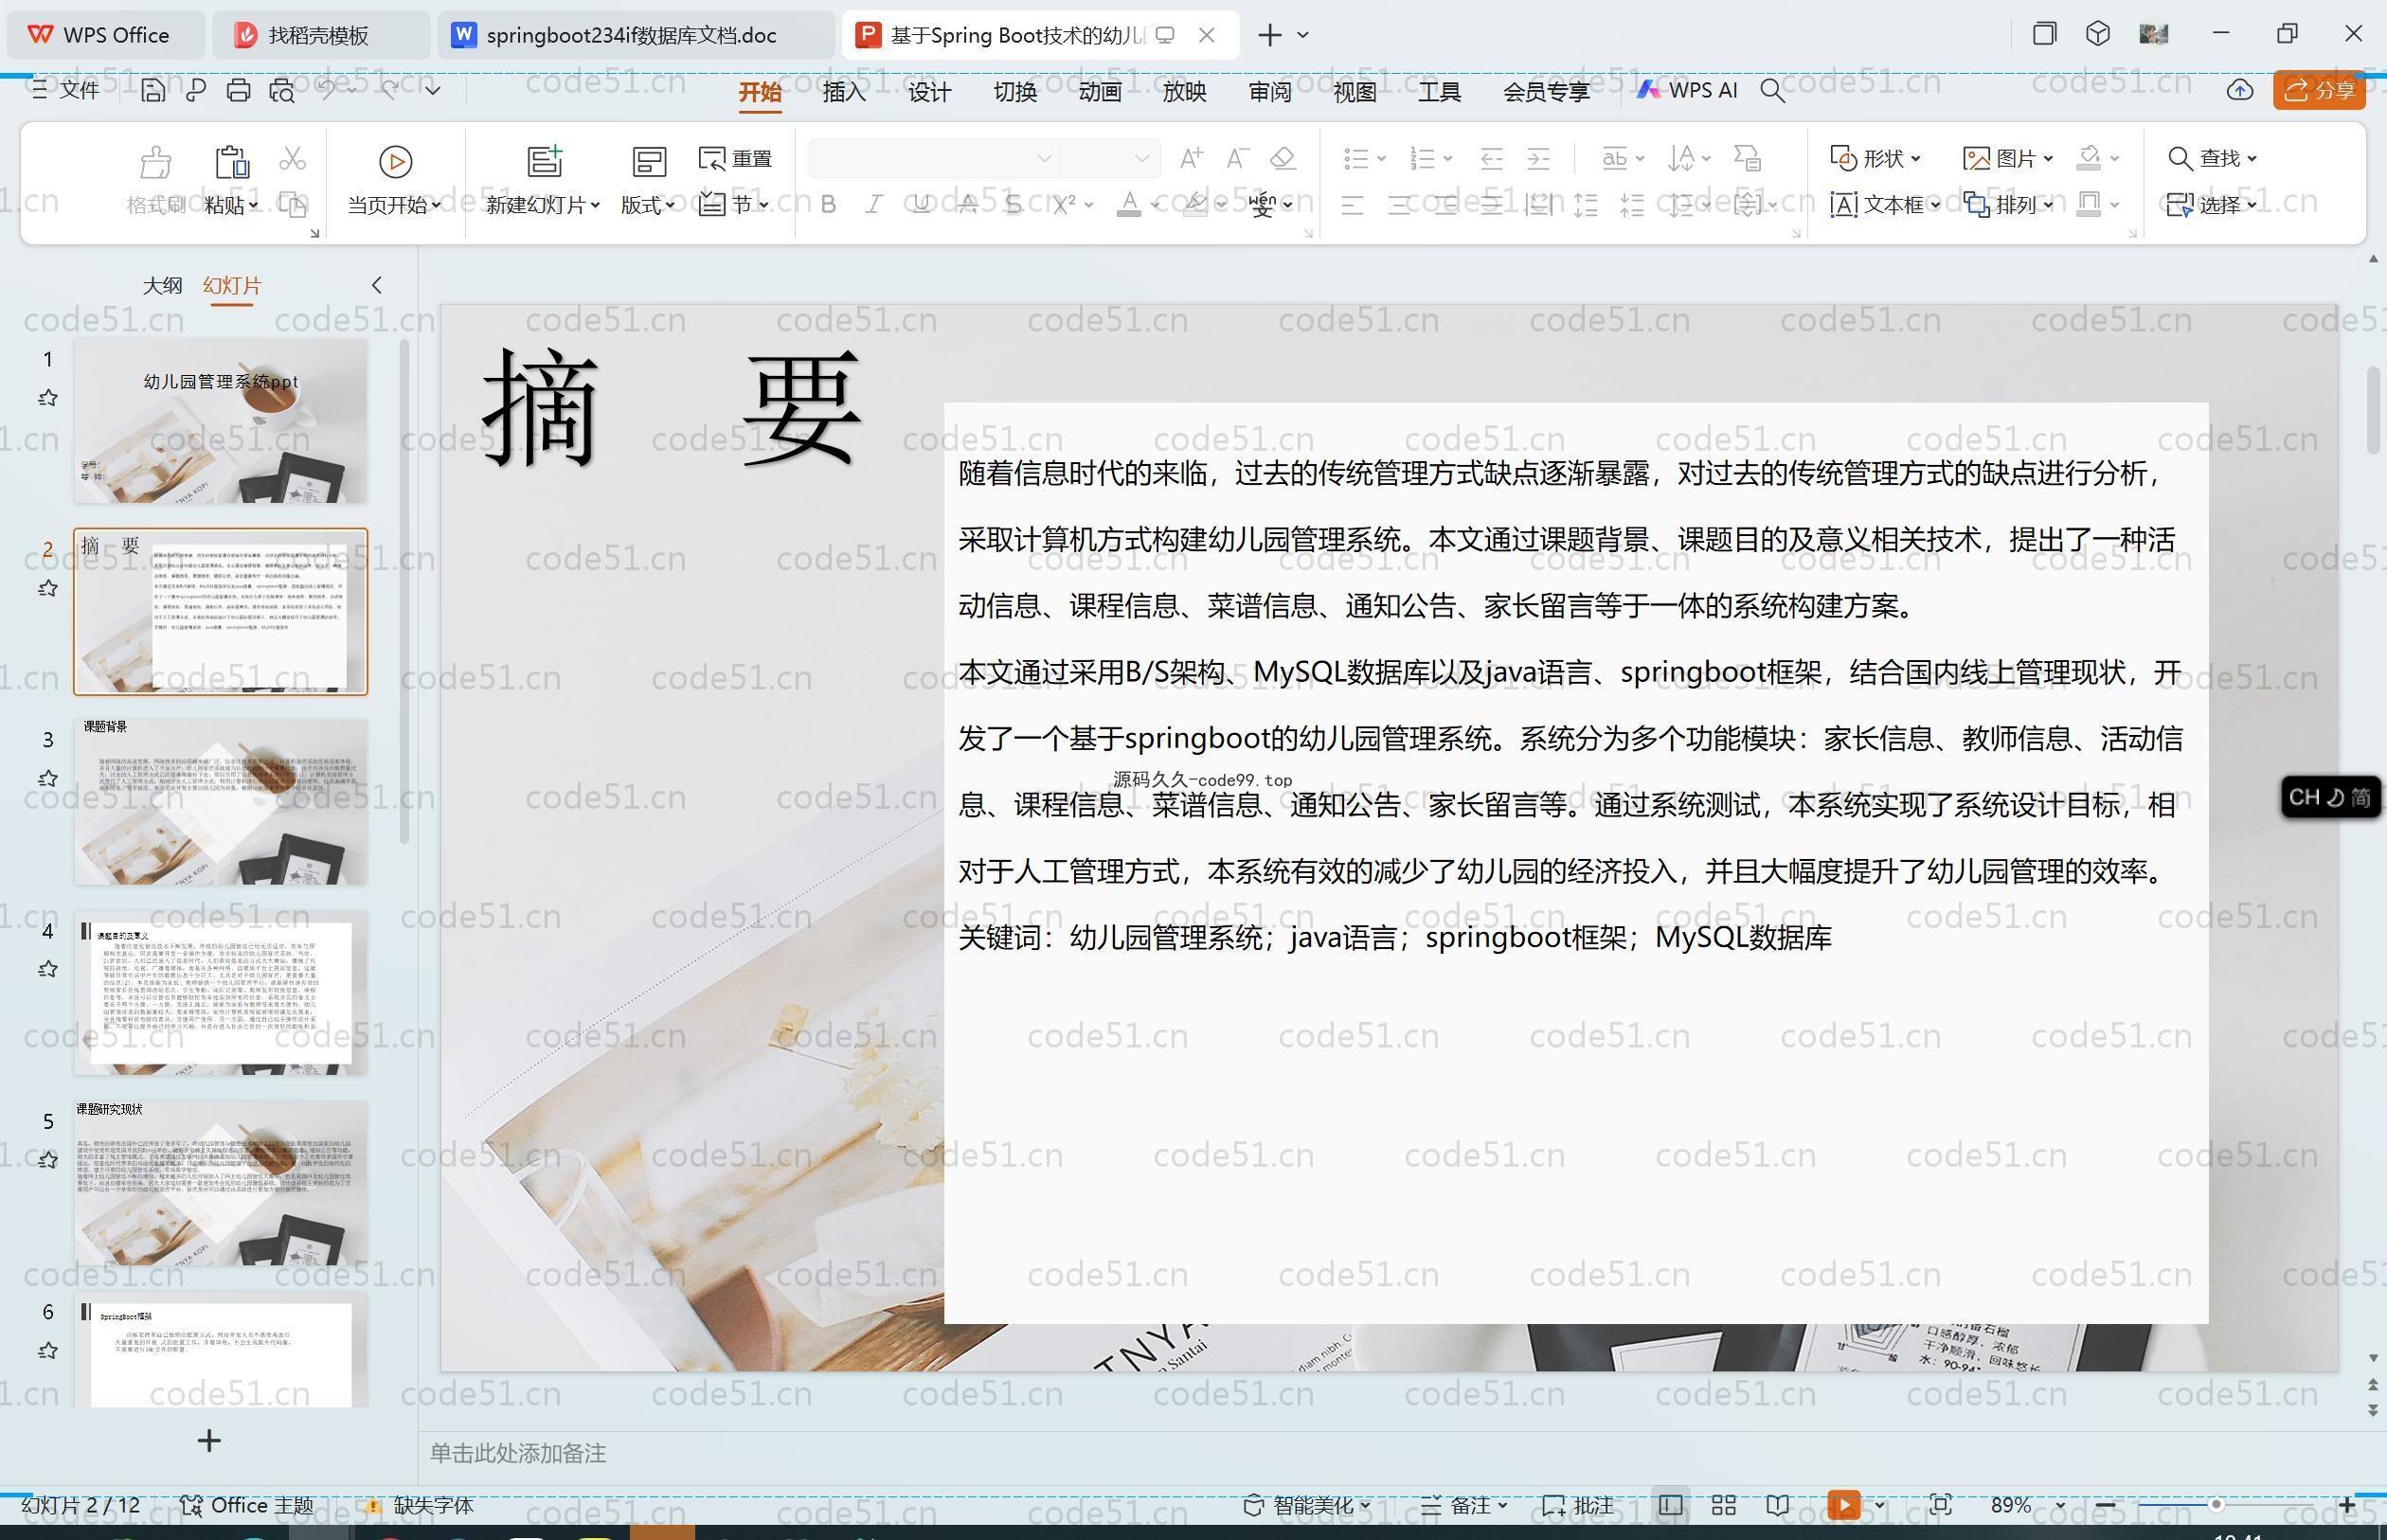Click Smart Beautify (智能美化) in status bar
The image size is (2387, 1540).
[x=1306, y=1505]
